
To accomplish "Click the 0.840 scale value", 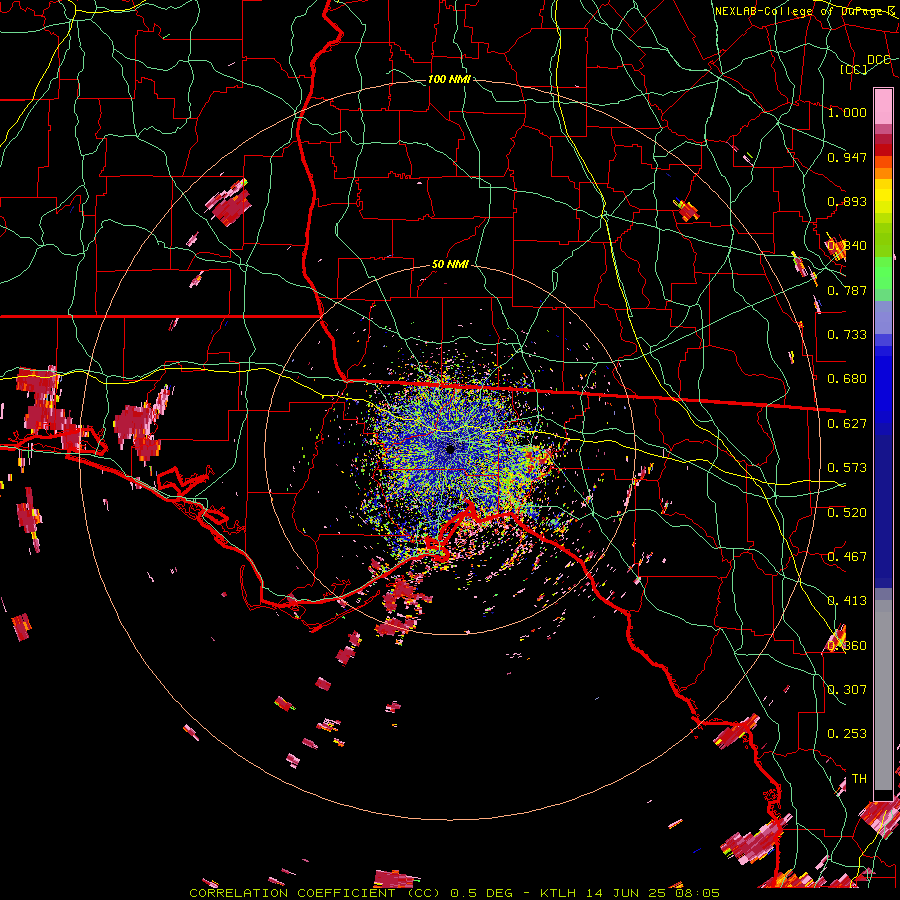I will [x=847, y=246].
